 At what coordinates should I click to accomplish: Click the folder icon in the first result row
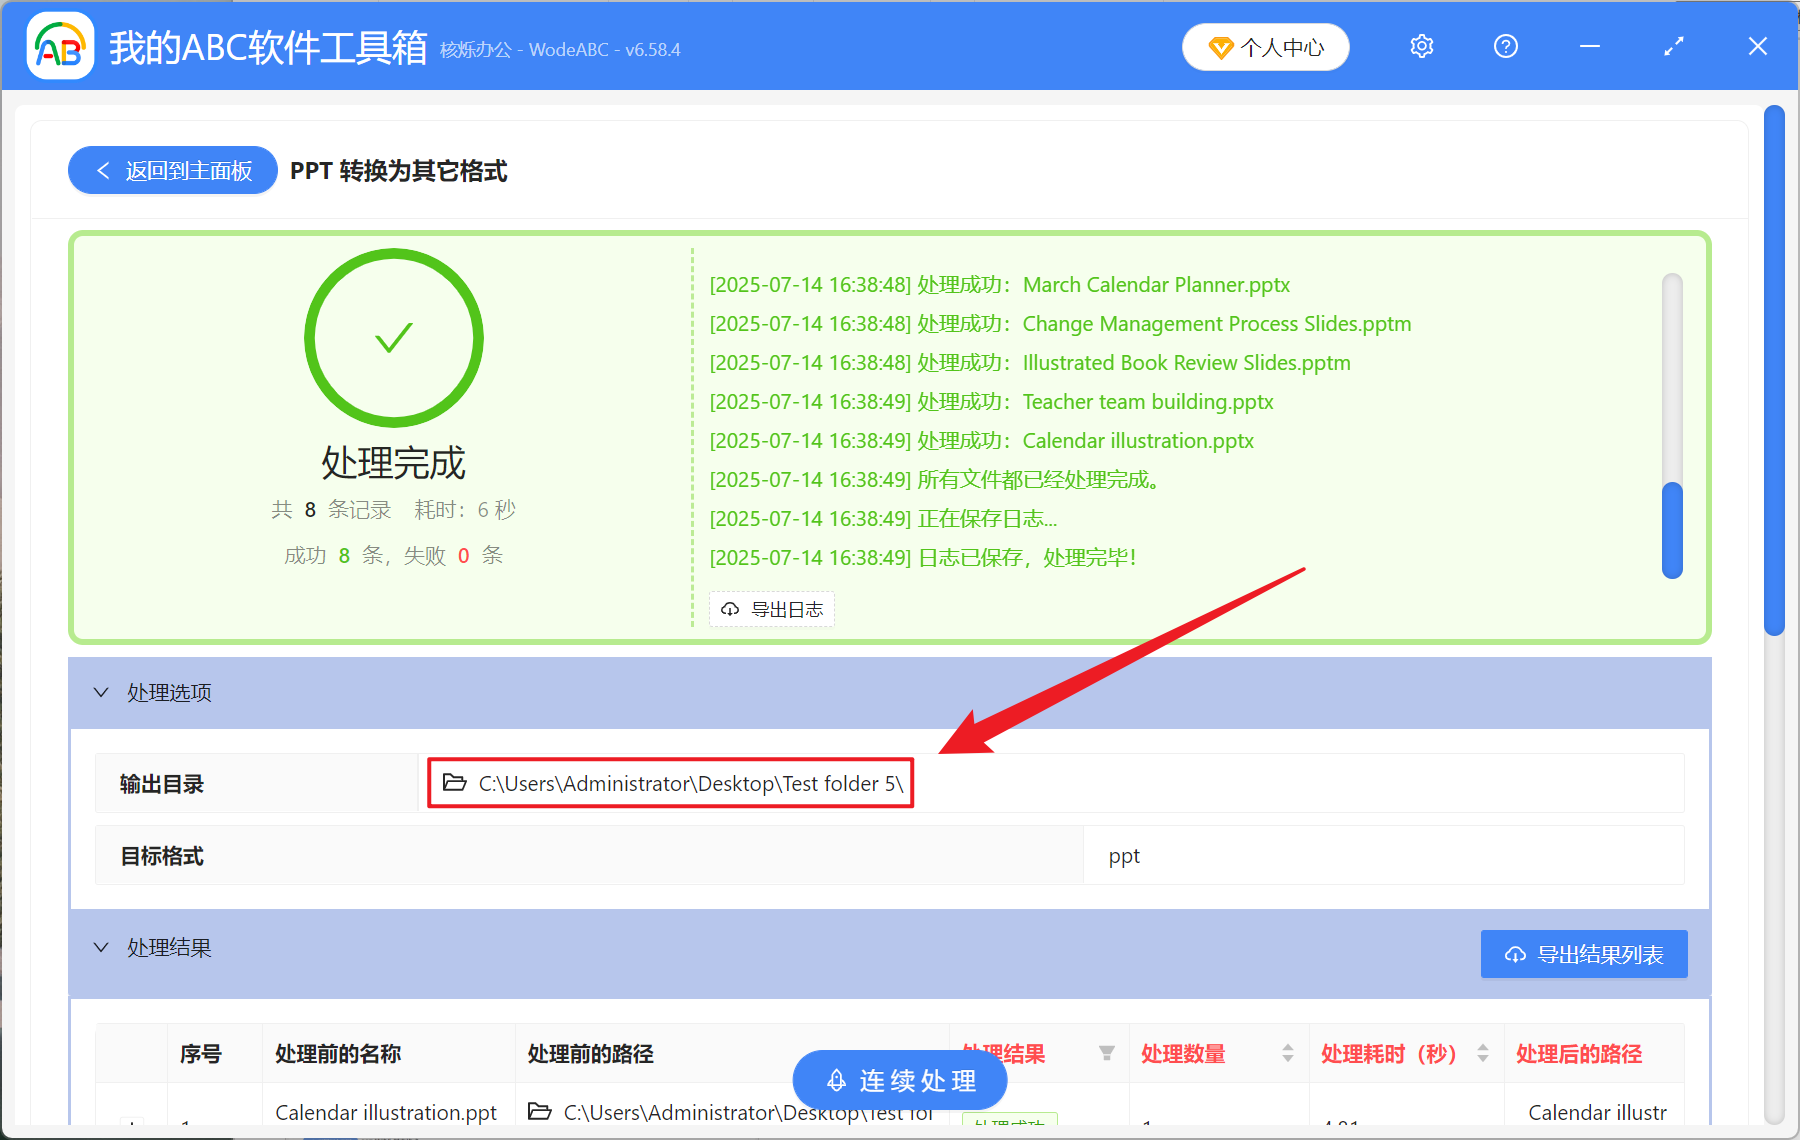point(540,1112)
